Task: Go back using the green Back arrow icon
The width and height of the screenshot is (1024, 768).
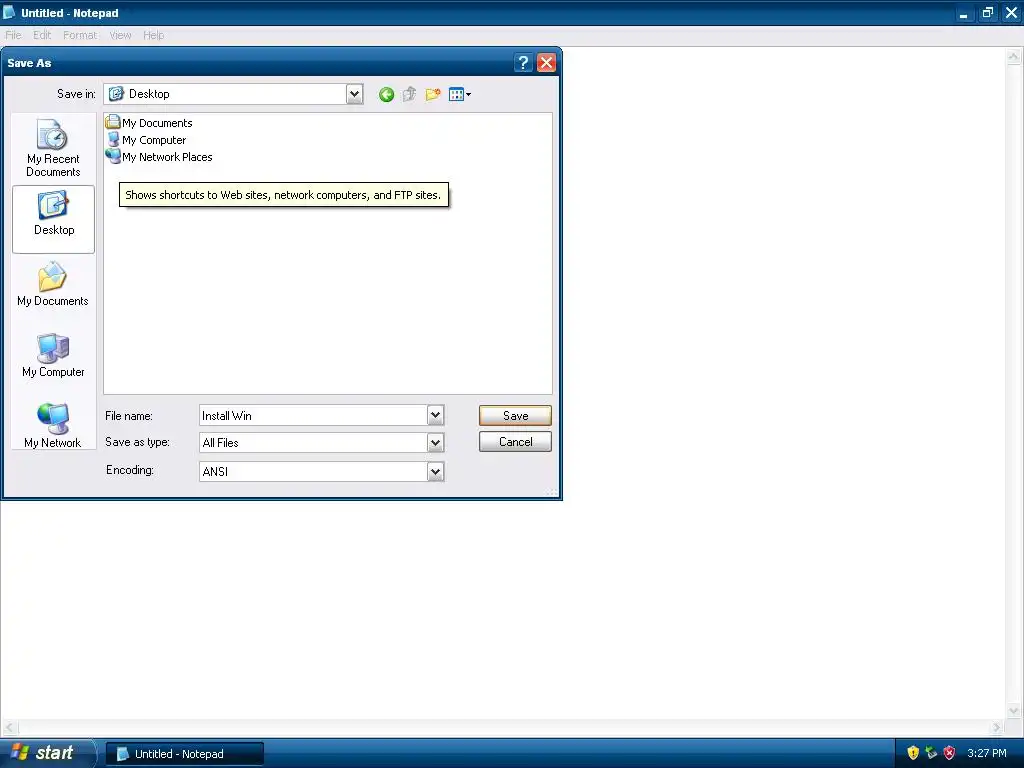Action: click(386, 95)
